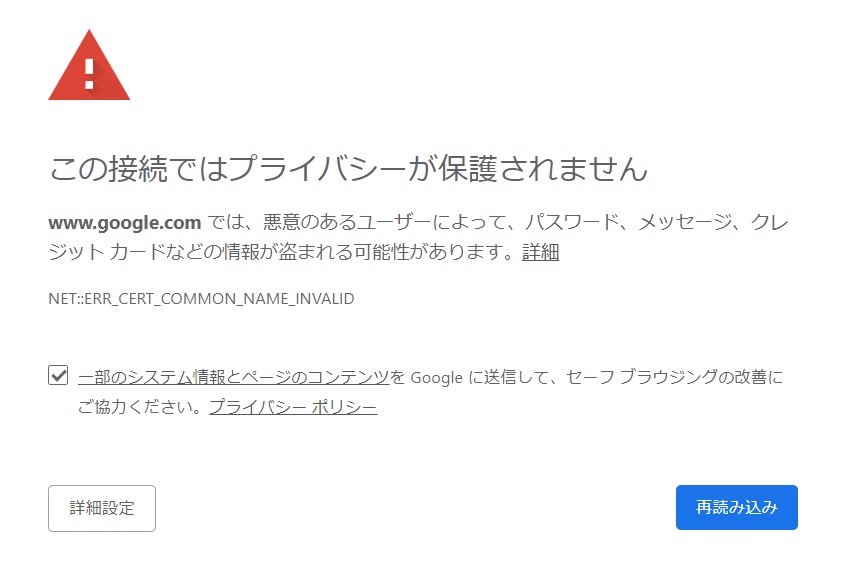This screenshot has width=861, height=577.
Task: Open the 詳細 learn more link
Action: (540, 252)
